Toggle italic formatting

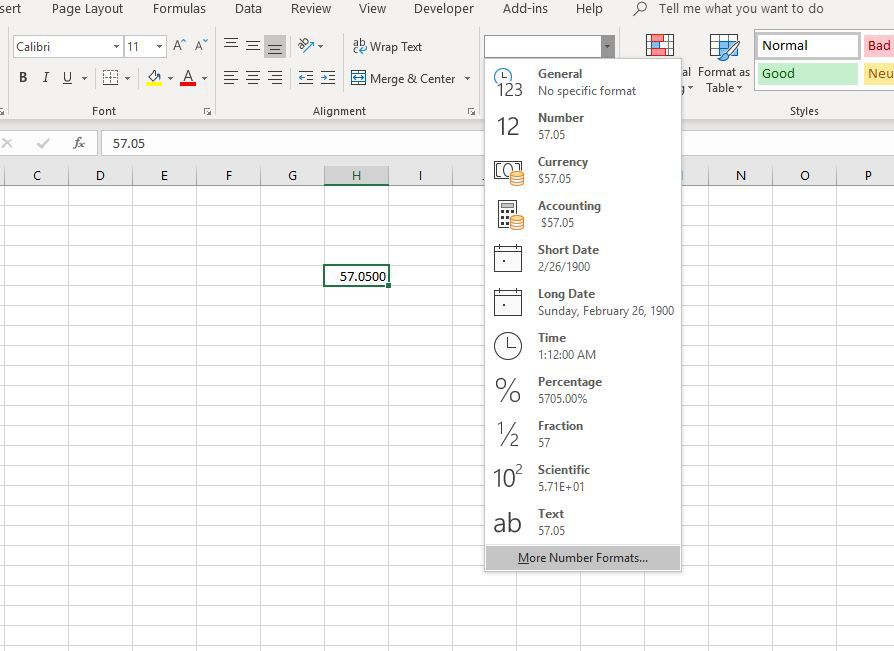point(45,77)
